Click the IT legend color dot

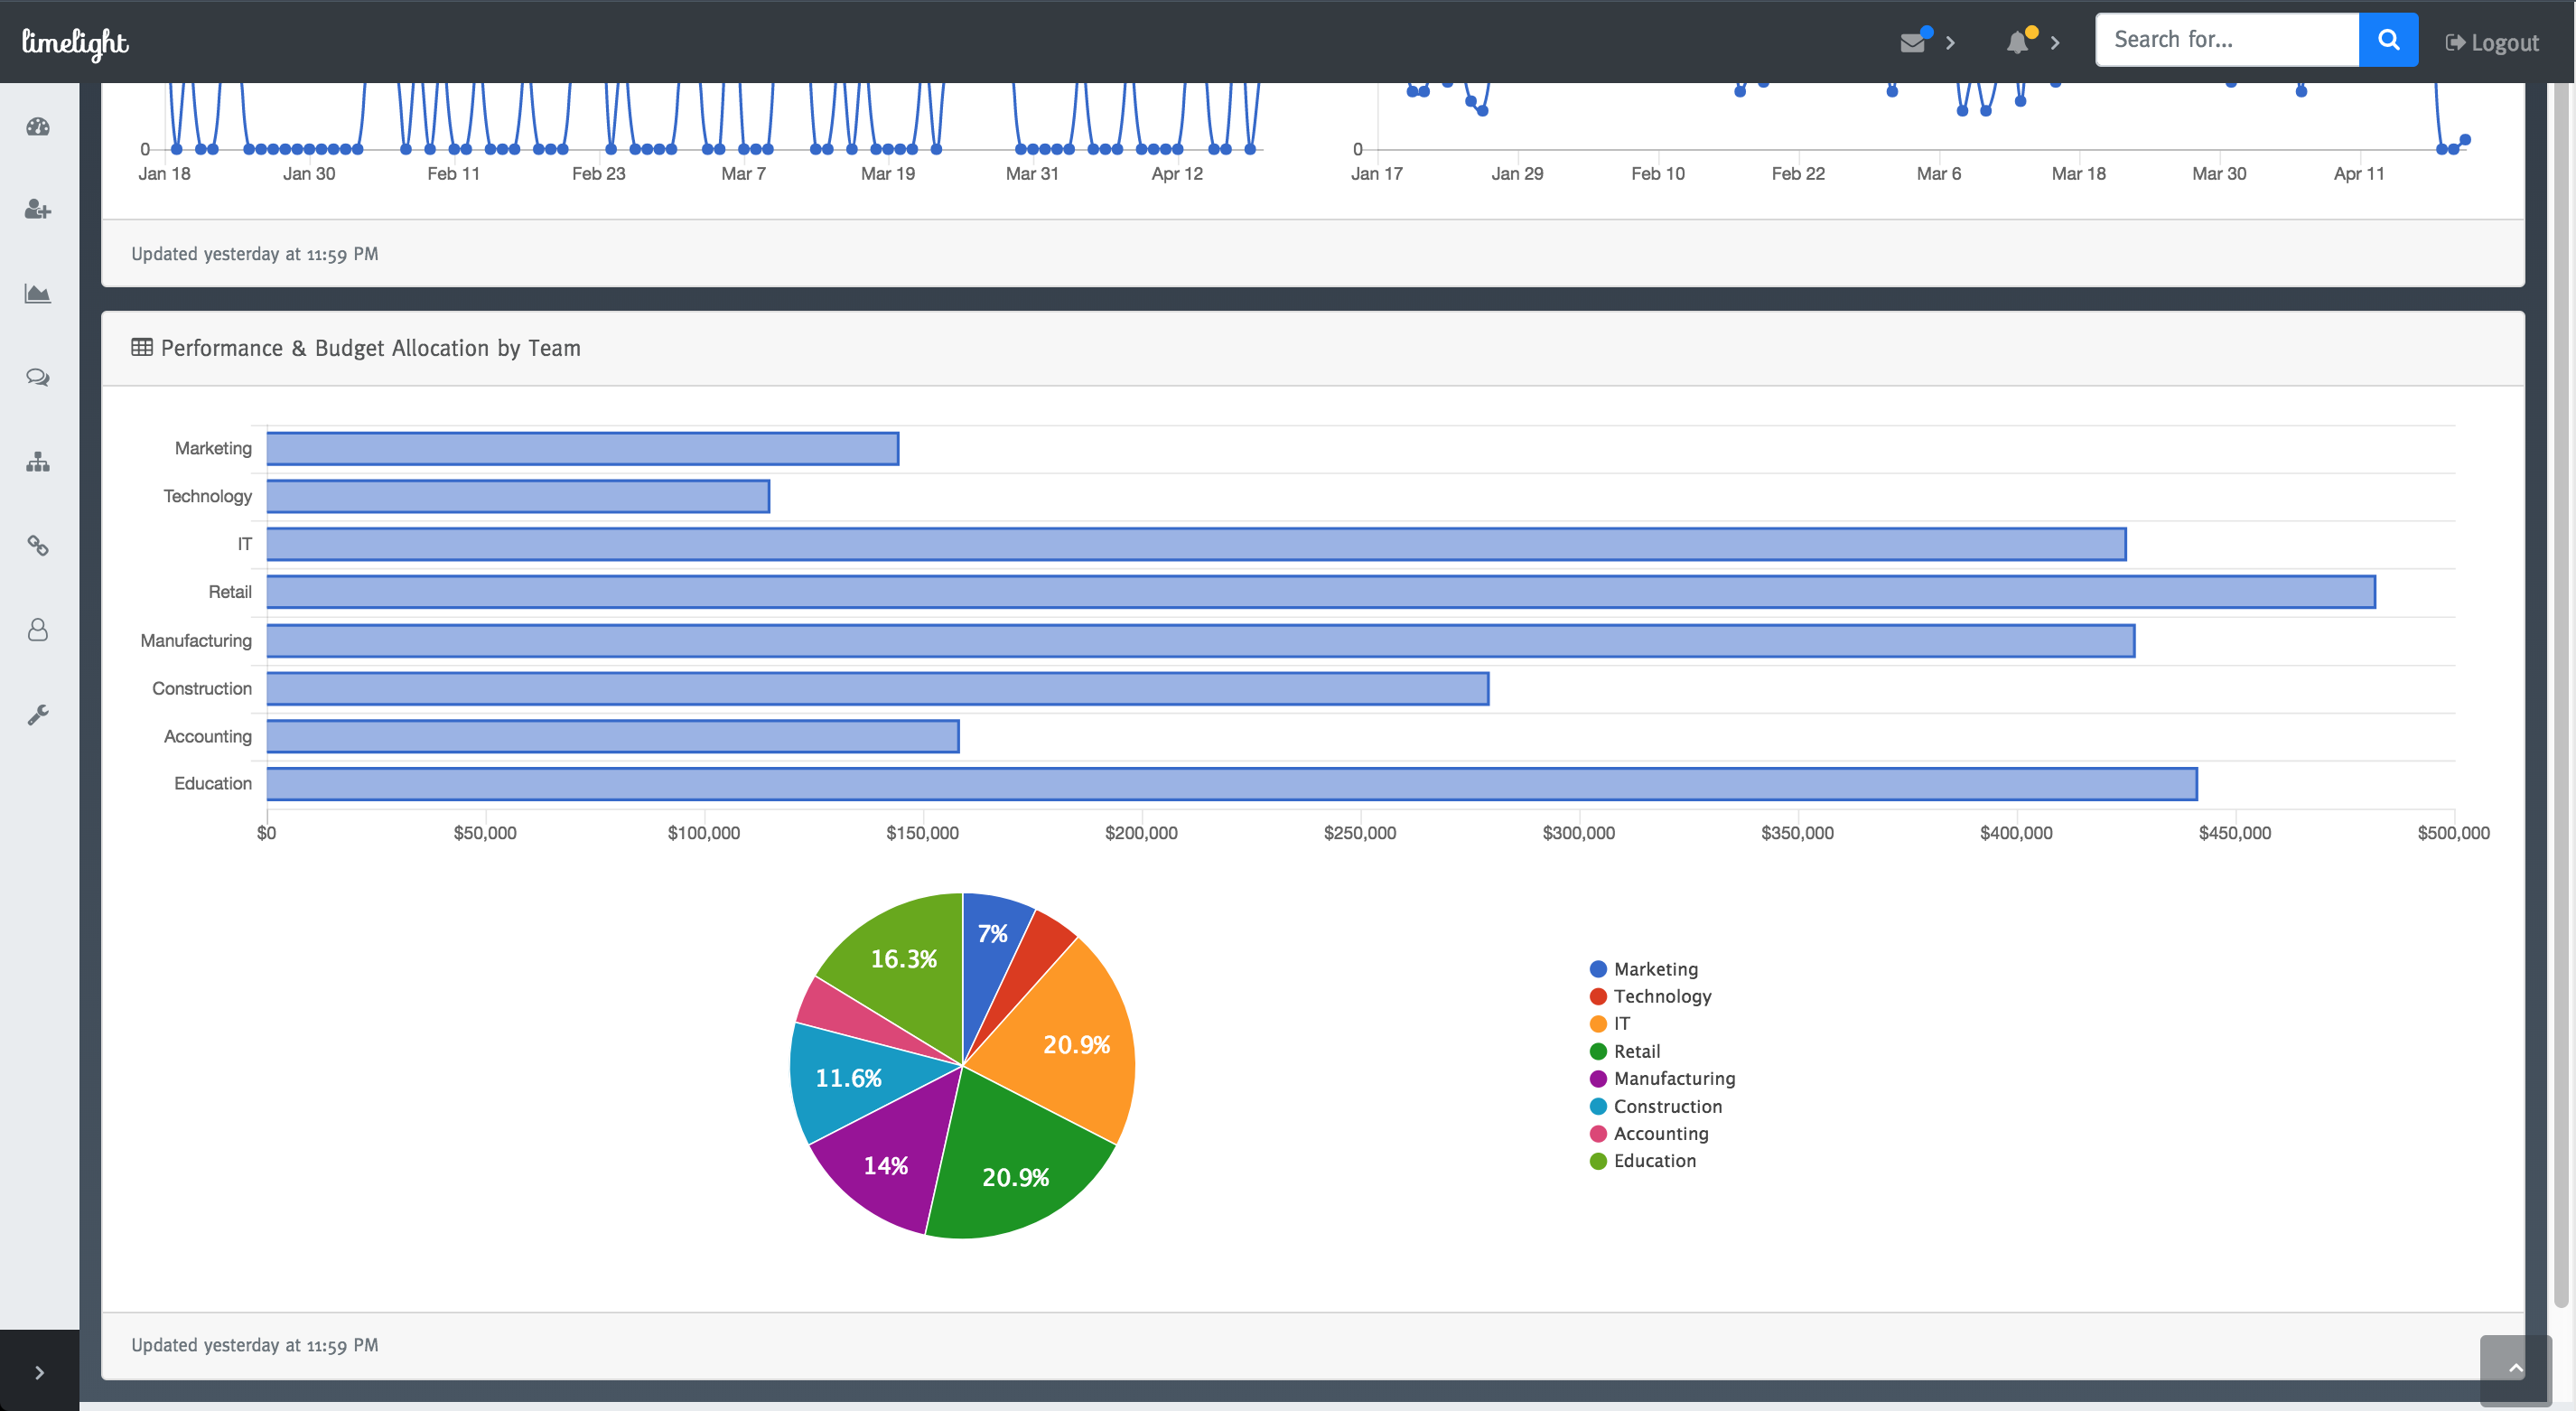pyautogui.click(x=1598, y=1024)
